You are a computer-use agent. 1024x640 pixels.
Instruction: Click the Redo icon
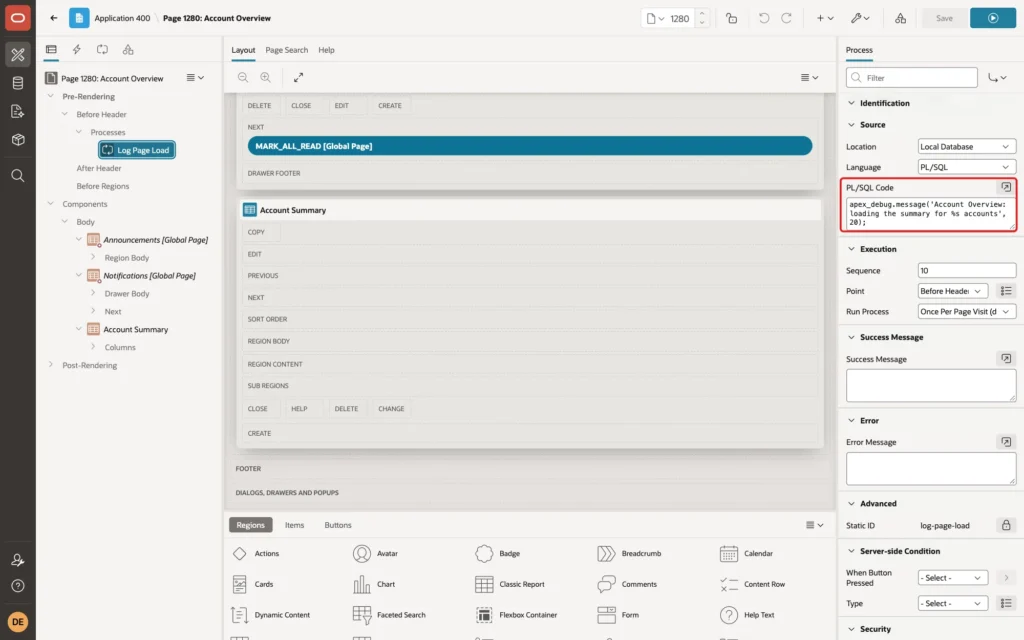click(x=786, y=18)
